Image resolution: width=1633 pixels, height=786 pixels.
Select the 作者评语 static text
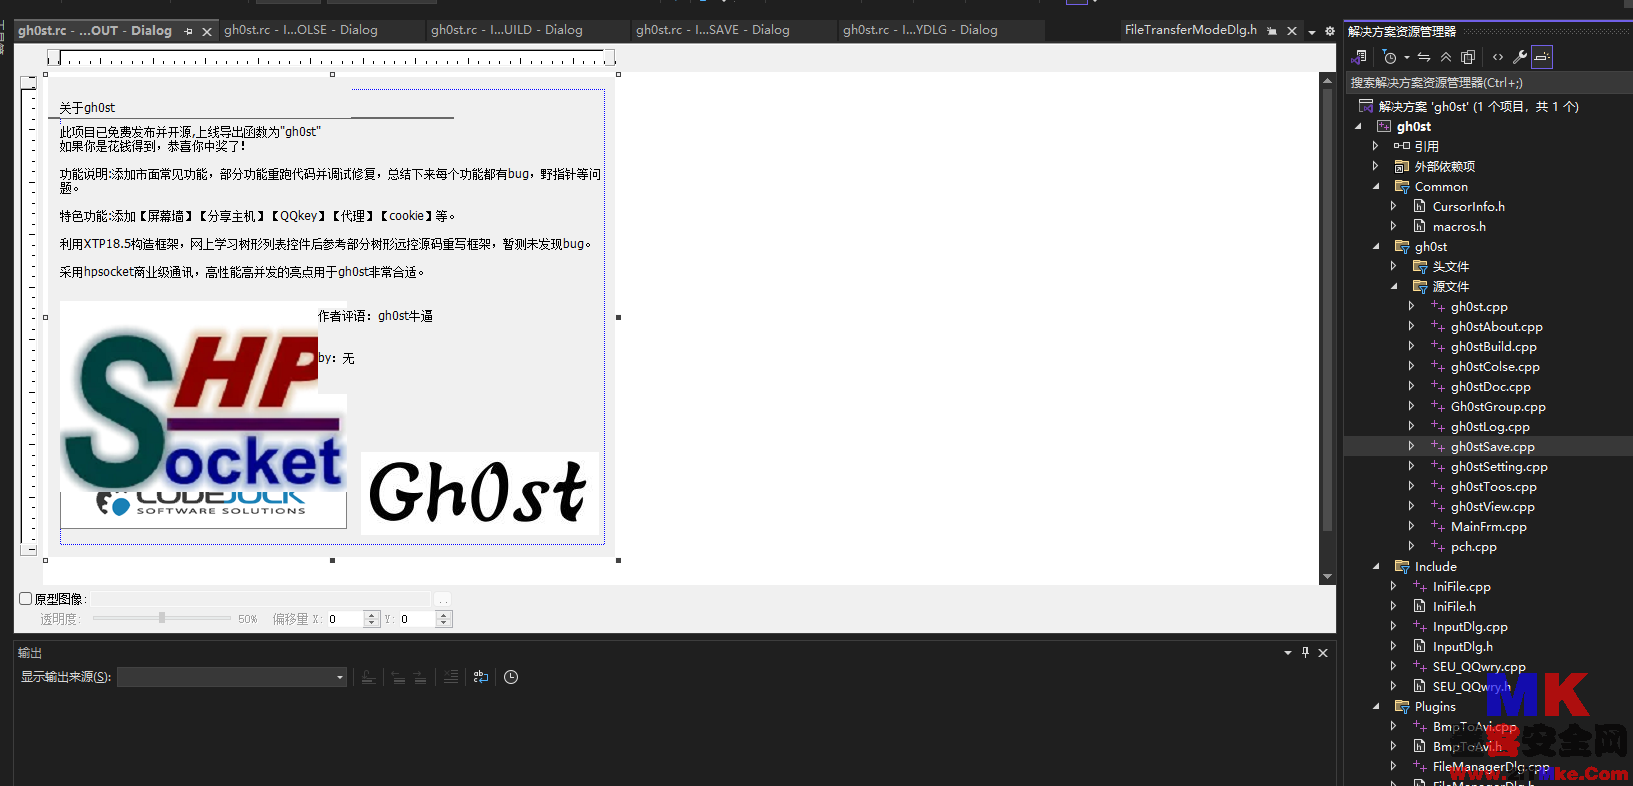point(375,316)
